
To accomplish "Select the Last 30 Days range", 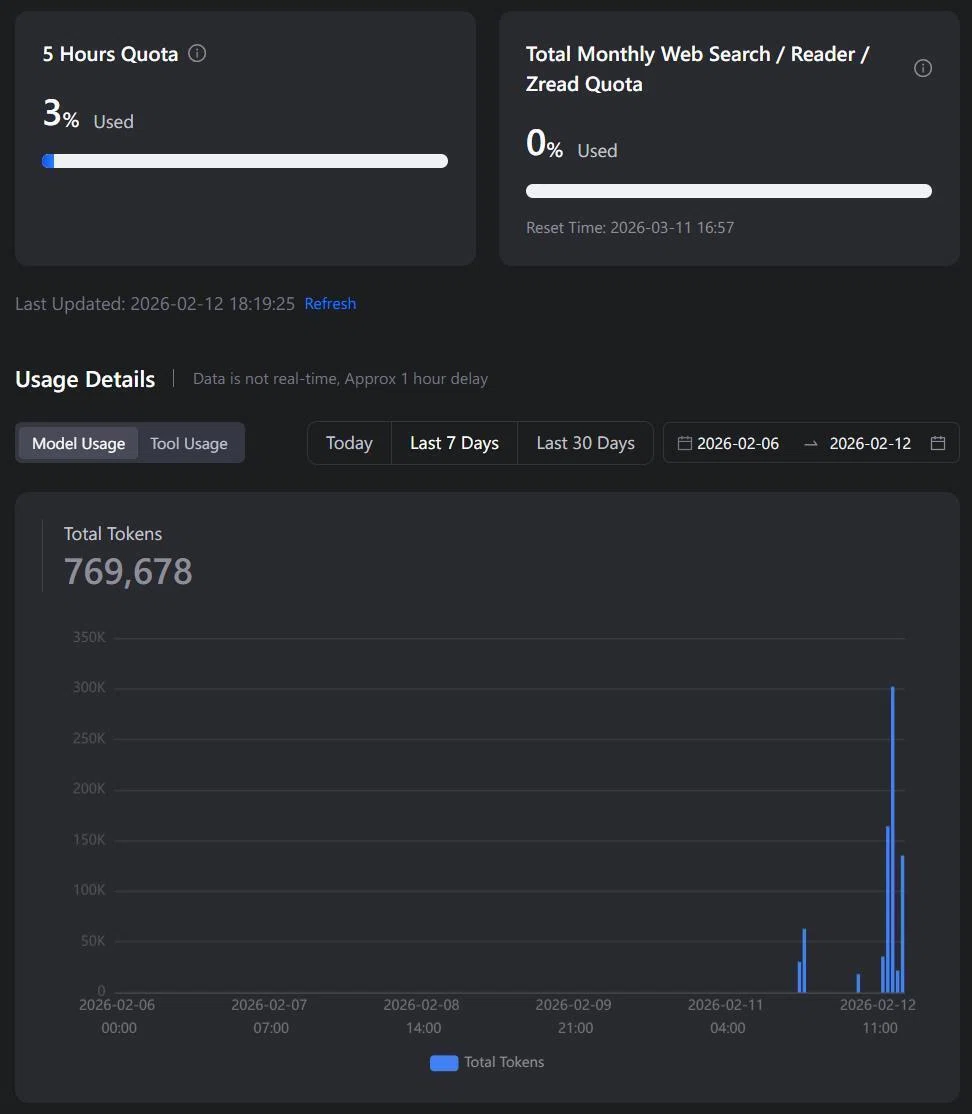I will [585, 443].
